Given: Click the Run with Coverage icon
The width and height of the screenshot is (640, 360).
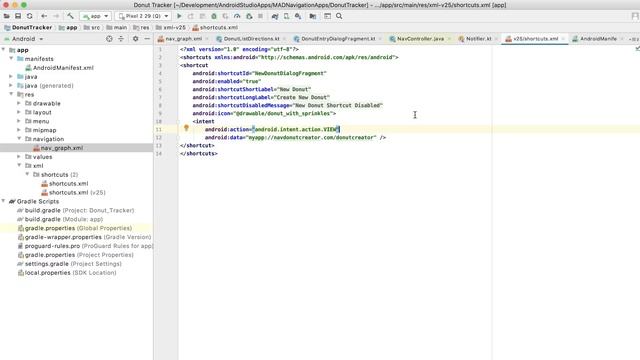Looking at the screenshot, I should tap(225, 16).
